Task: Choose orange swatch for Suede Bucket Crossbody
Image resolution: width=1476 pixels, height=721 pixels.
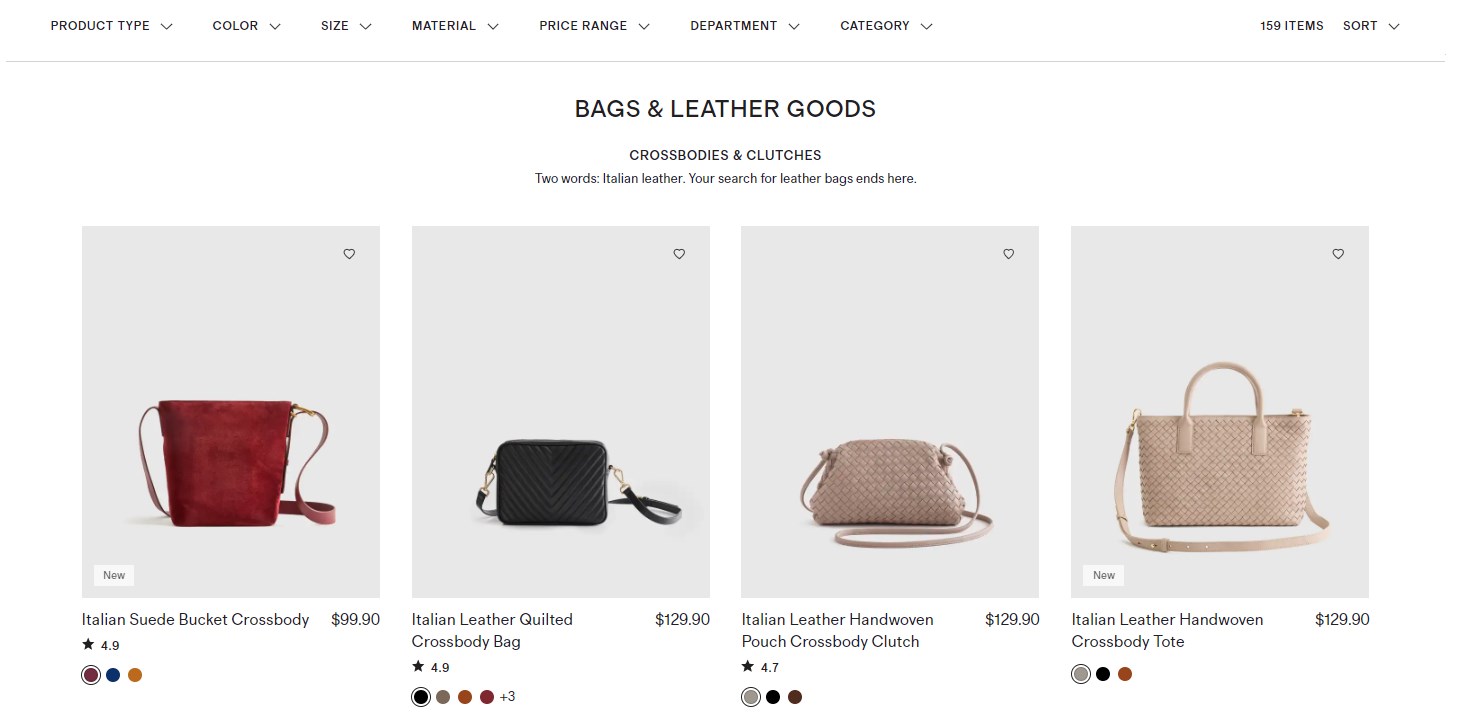Action: coord(135,675)
